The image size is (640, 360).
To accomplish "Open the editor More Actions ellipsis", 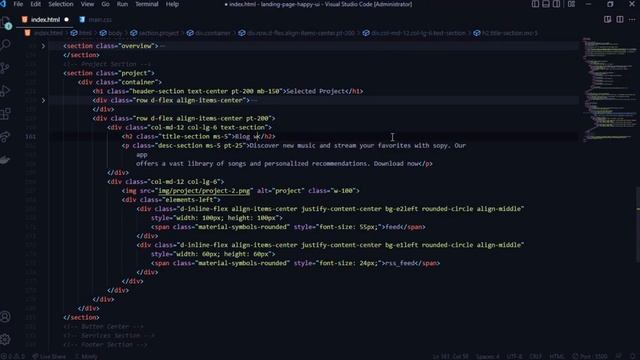I will click(x=632, y=20).
